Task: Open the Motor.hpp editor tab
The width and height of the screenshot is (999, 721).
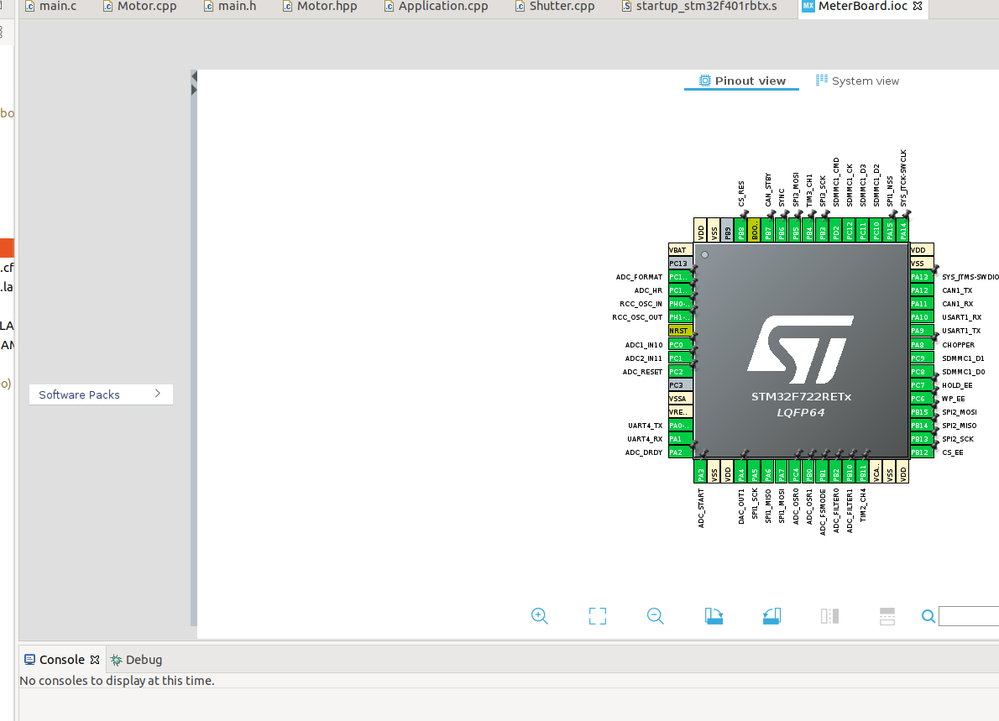Action: (x=320, y=6)
